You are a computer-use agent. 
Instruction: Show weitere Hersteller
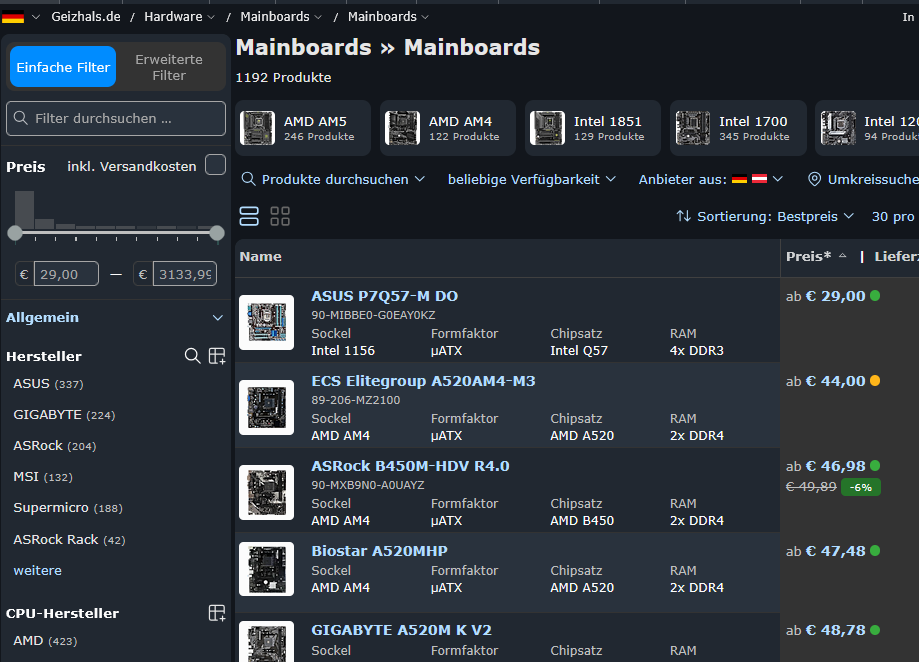tap(38, 570)
